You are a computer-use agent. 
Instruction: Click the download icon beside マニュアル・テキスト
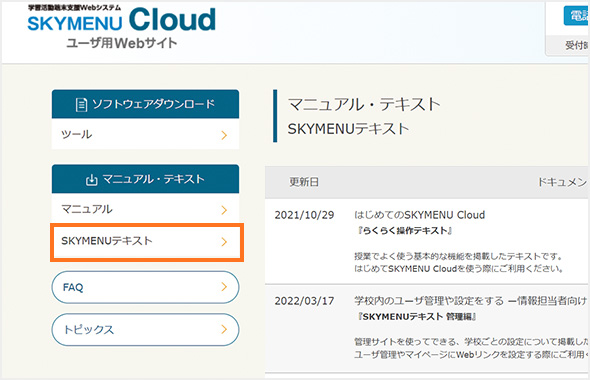[91, 179]
